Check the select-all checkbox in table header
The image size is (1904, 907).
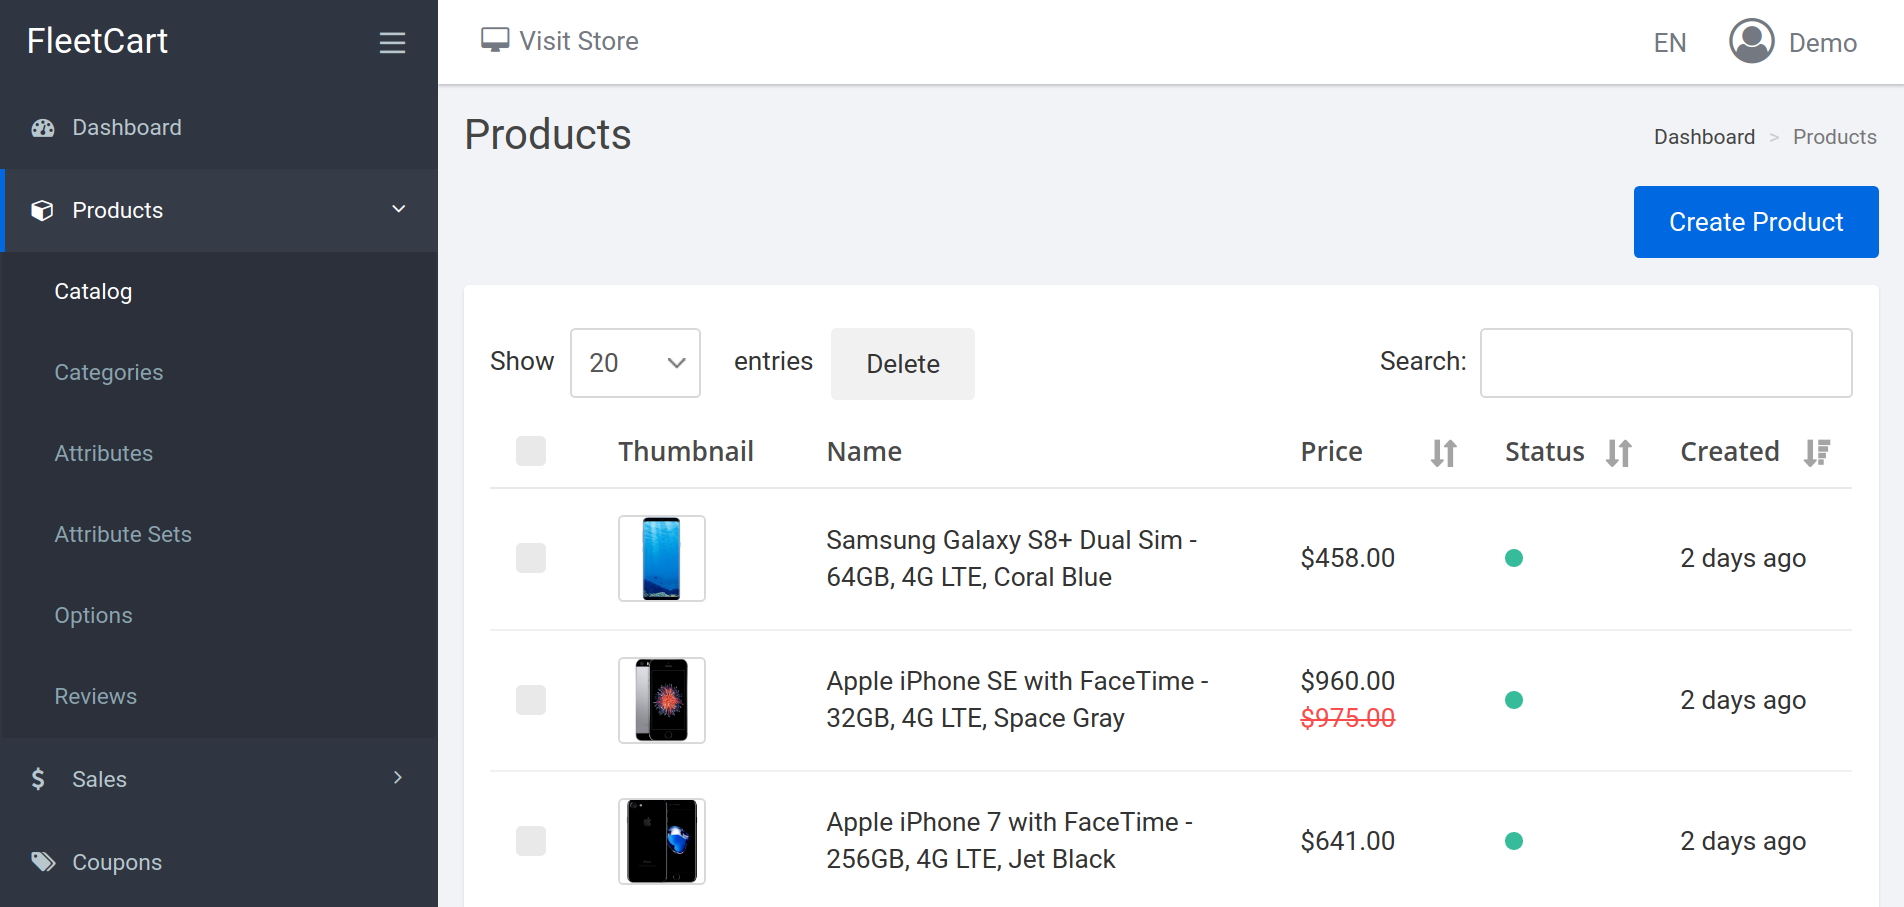coord(531,451)
